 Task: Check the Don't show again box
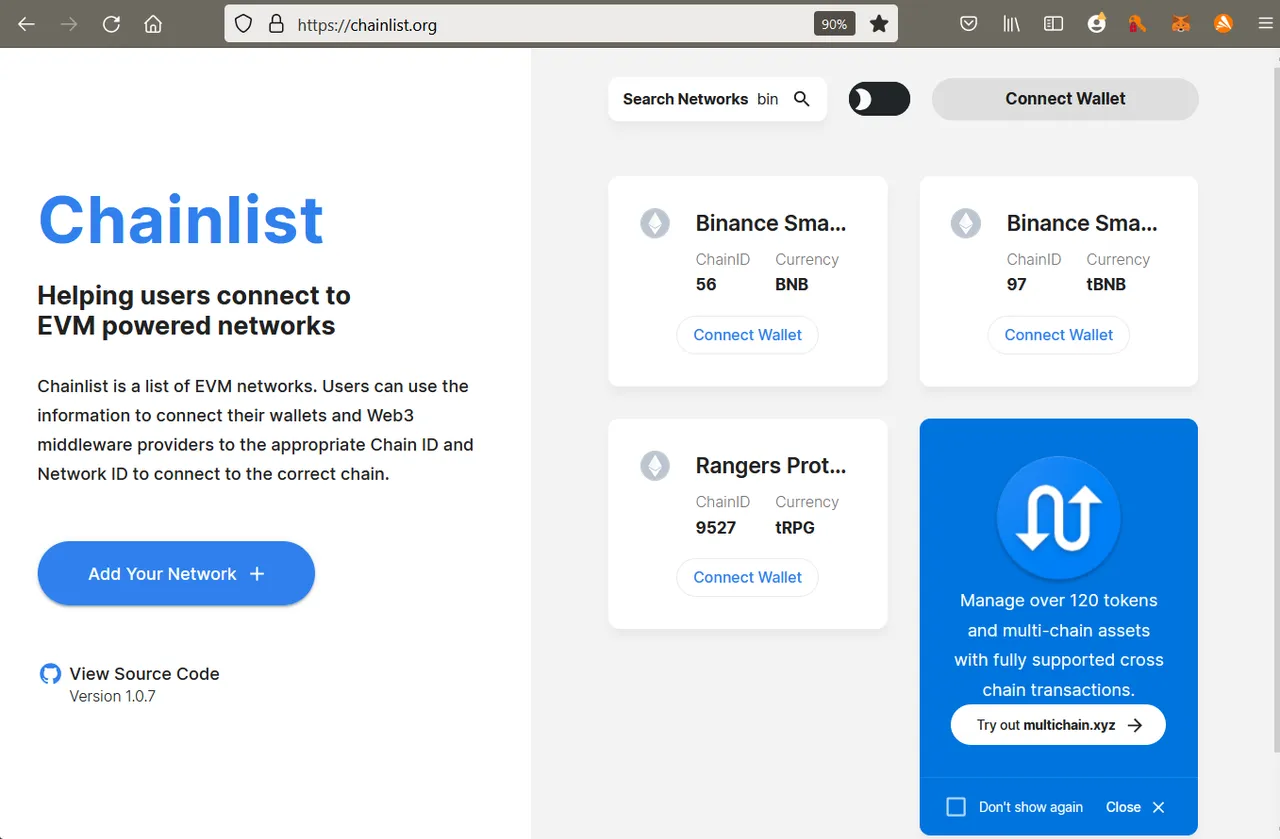956,807
